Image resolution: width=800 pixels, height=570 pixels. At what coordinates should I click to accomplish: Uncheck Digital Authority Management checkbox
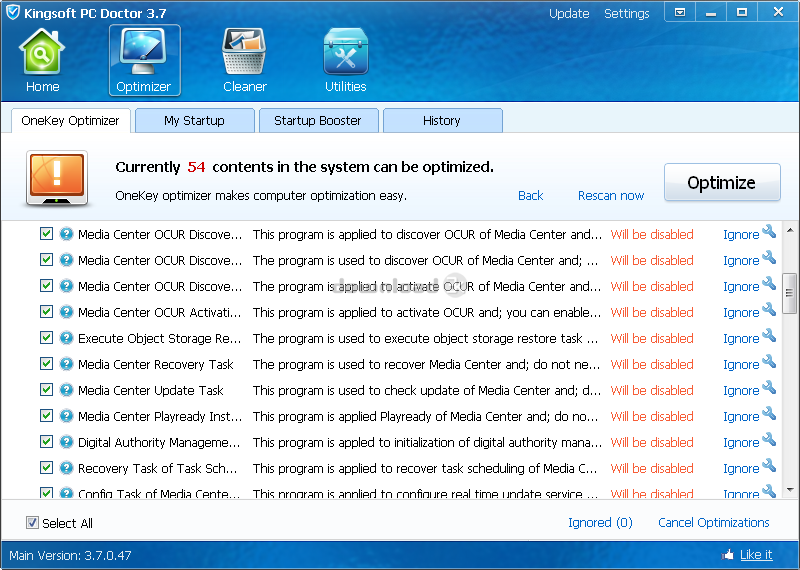click(x=46, y=442)
